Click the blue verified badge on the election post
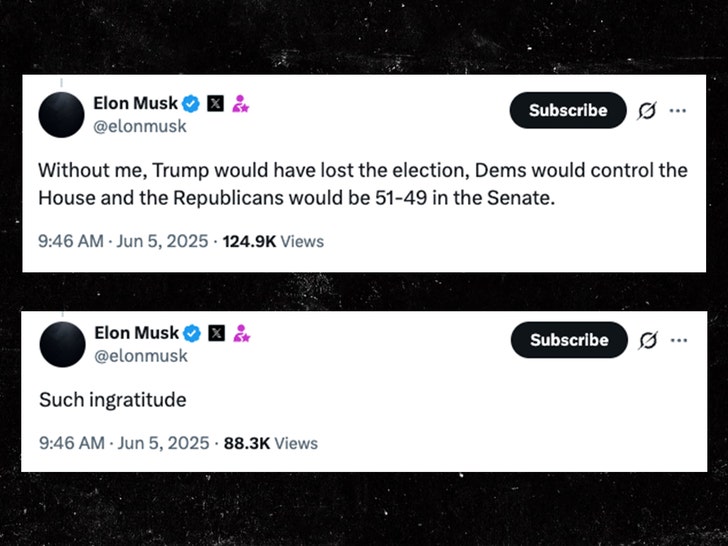The width and height of the screenshot is (728, 546). [x=192, y=103]
